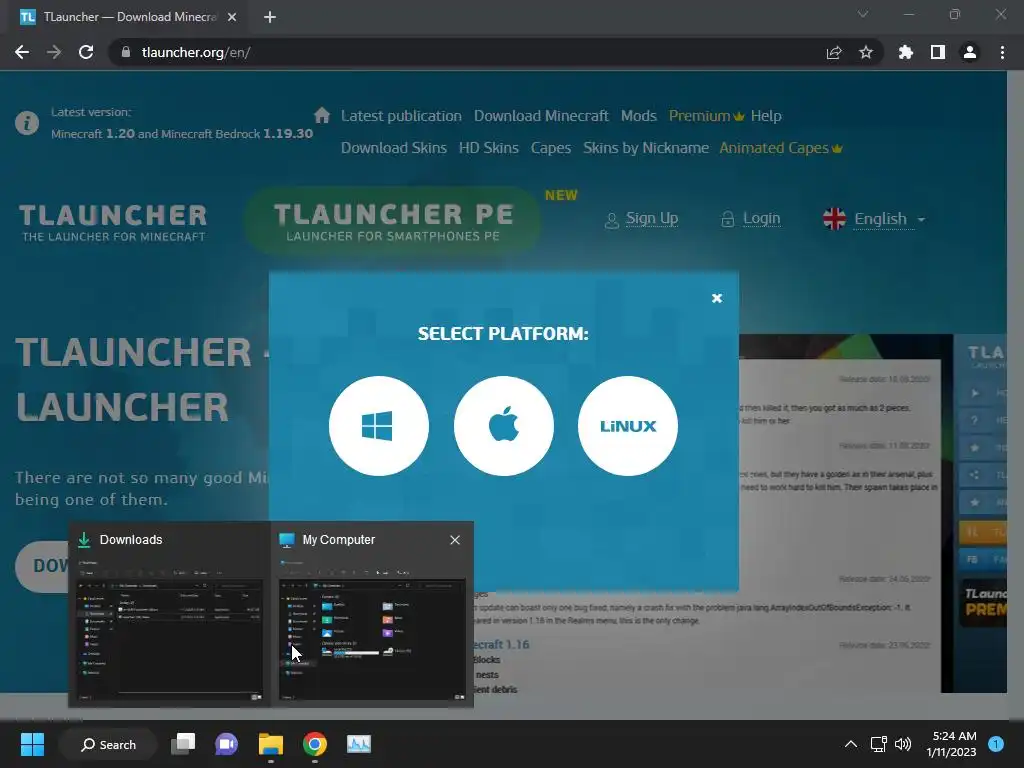The width and height of the screenshot is (1024, 768).
Task: Click the Chrome taskbar icon
Action: click(314, 744)
